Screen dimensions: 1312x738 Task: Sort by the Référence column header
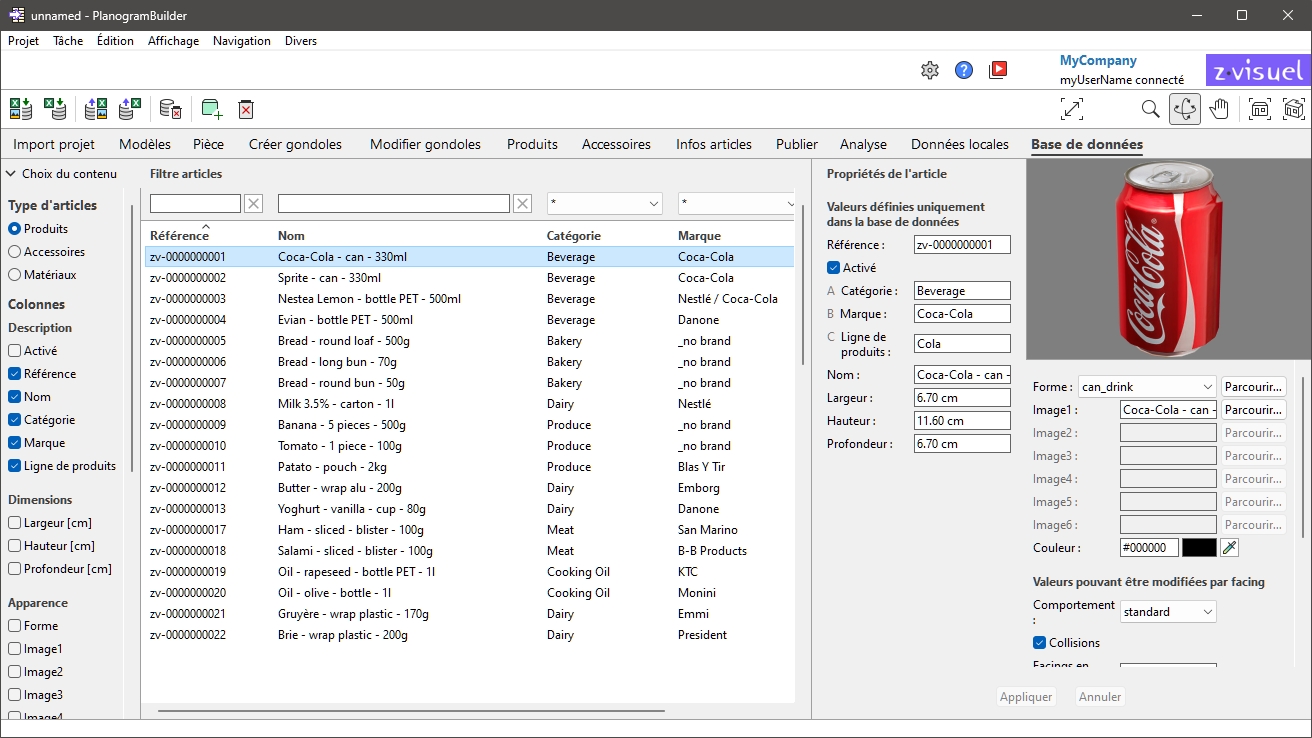pos(179,236)
